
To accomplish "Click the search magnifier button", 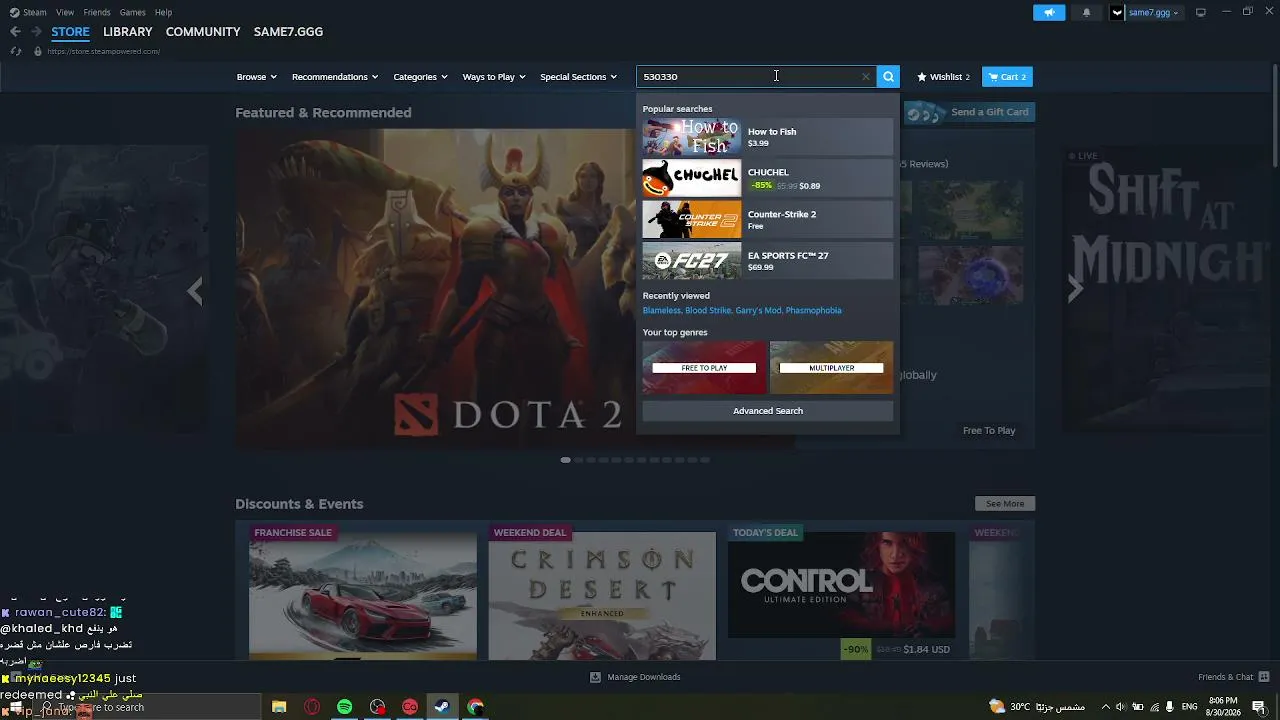I will [888, 77].
